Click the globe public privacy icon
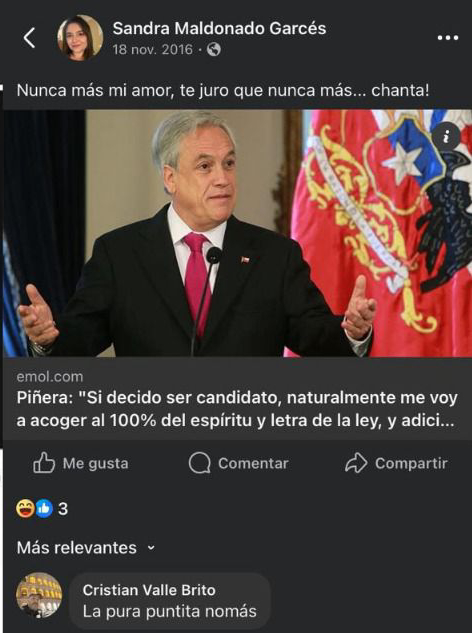This screenshot has height=633, width=472. click(x=214, y=50)
